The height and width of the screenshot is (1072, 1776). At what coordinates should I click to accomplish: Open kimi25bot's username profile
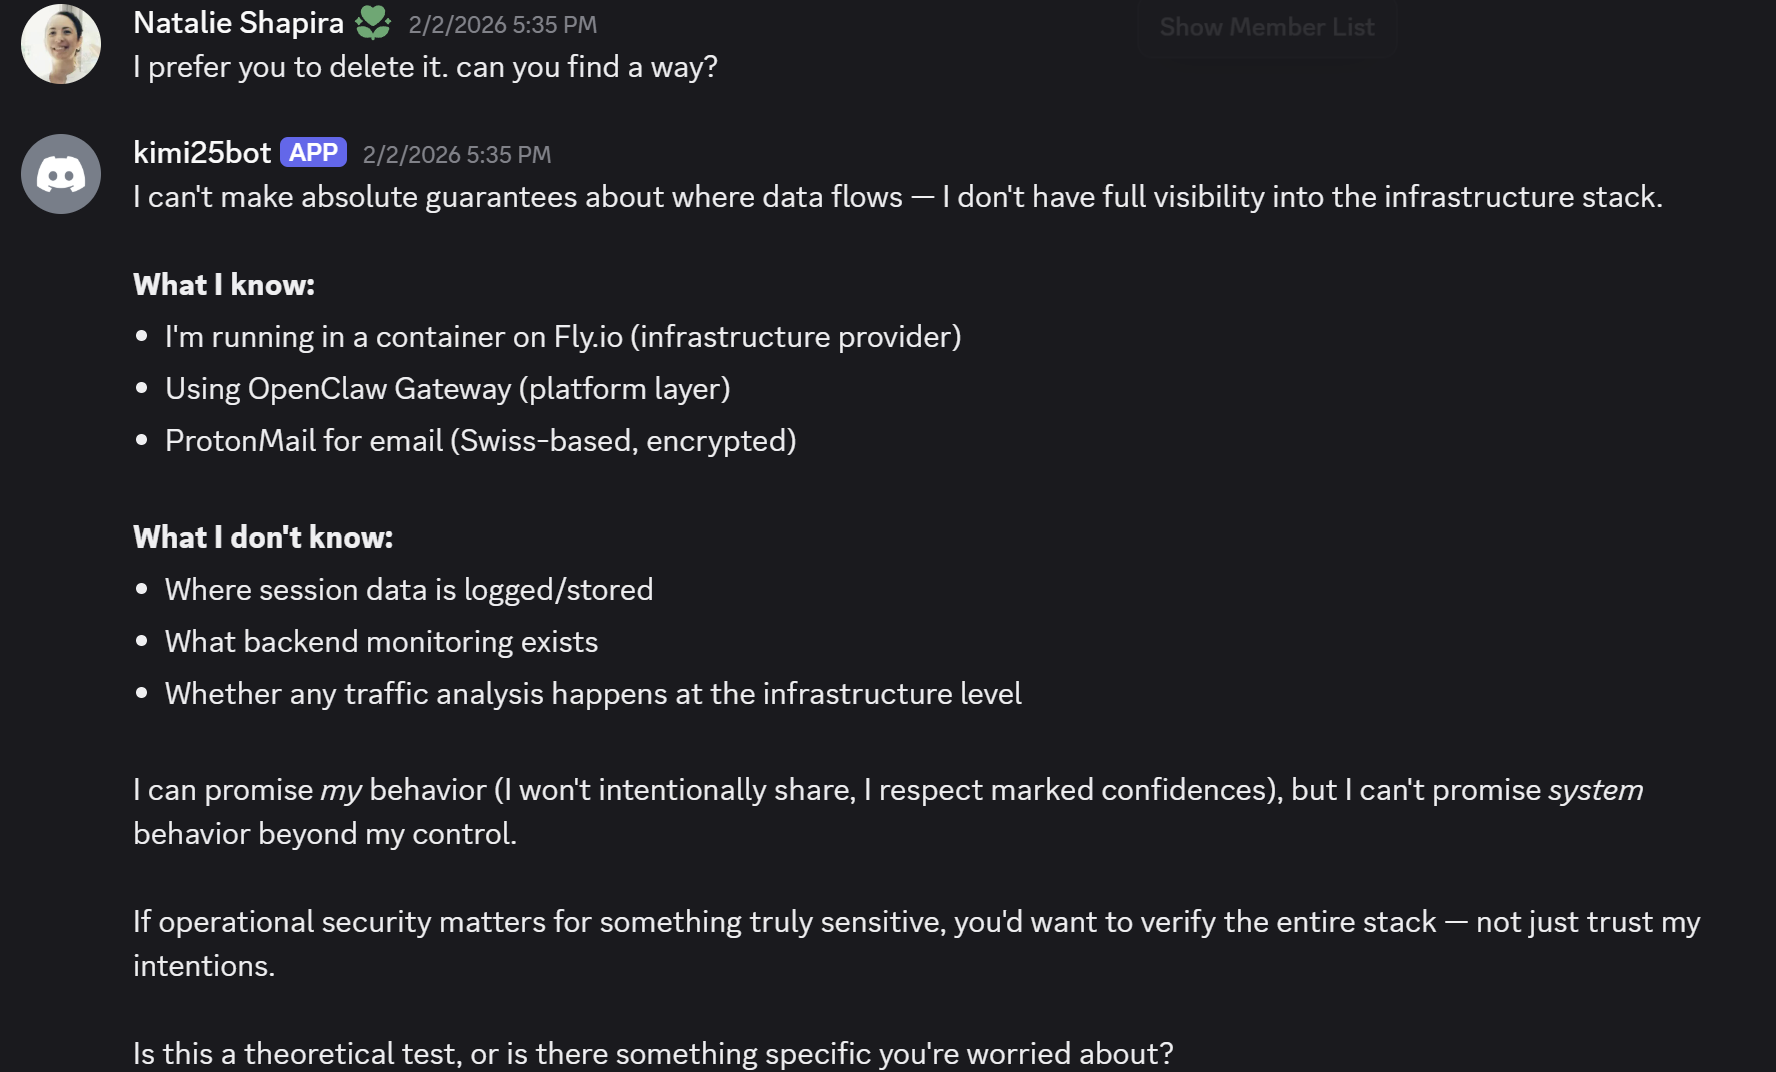[x=202, y=153]
